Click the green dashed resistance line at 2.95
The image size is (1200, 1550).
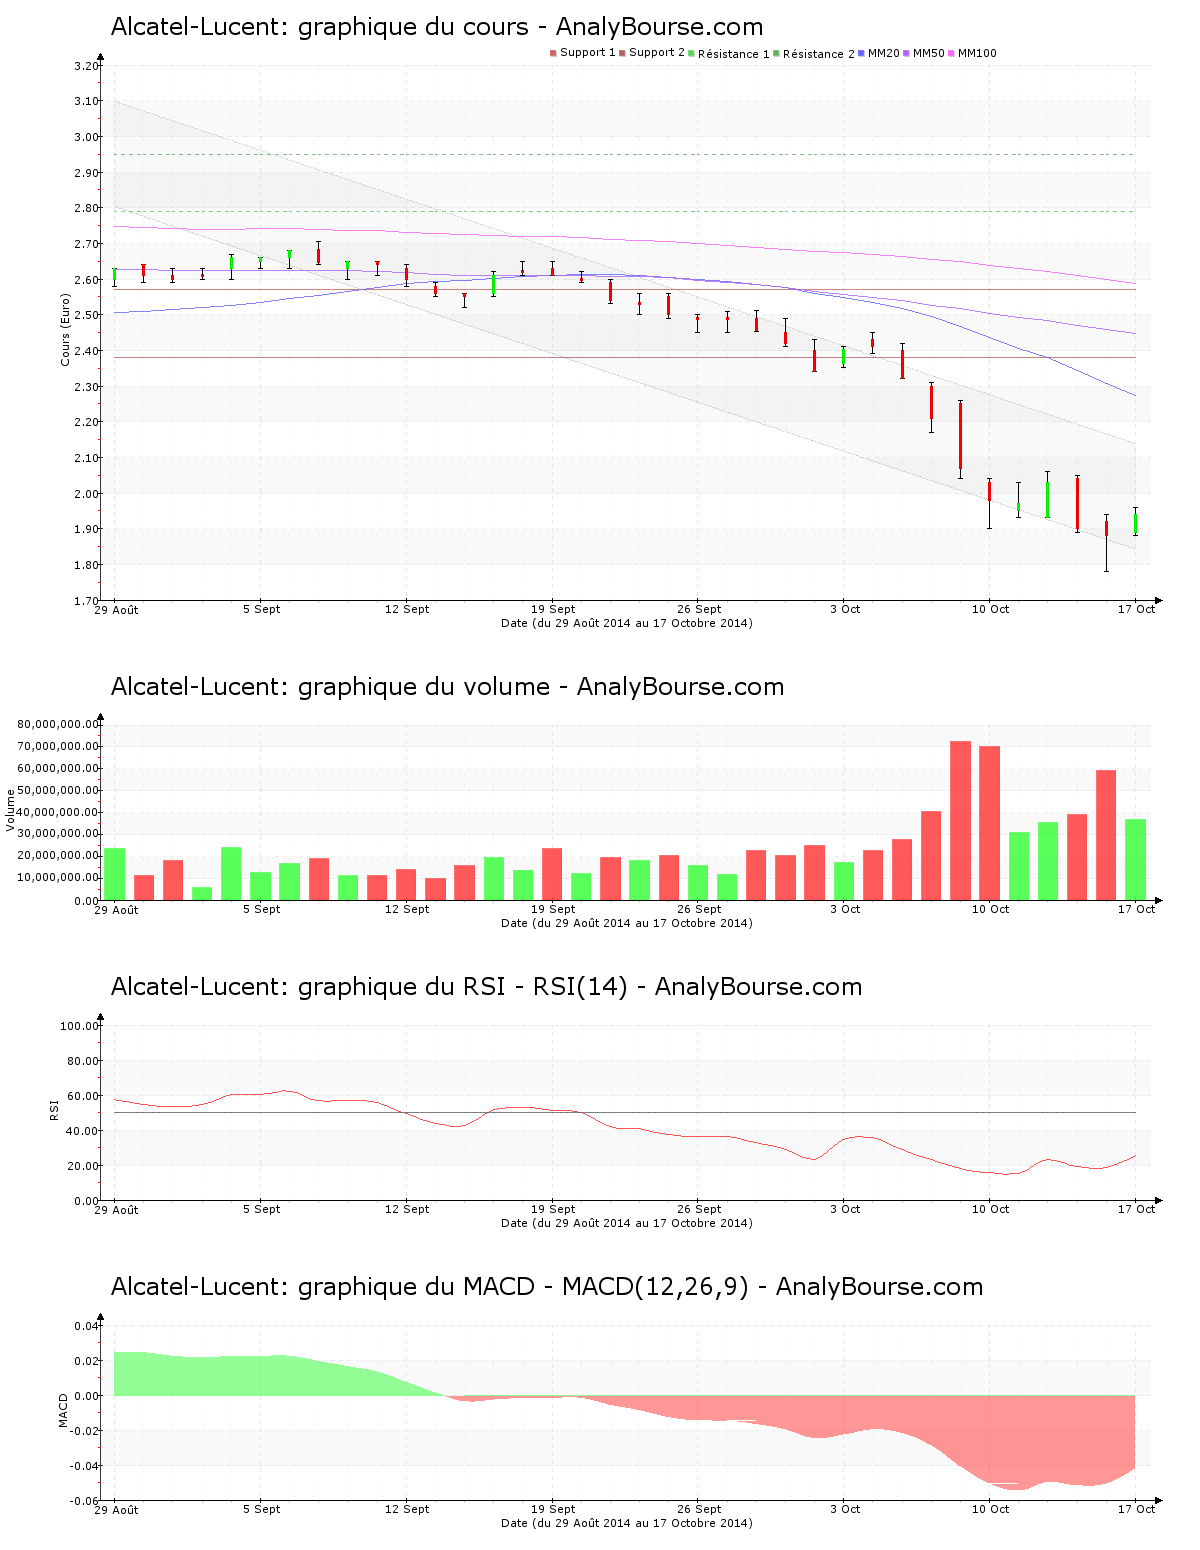(x=624, y=154)
